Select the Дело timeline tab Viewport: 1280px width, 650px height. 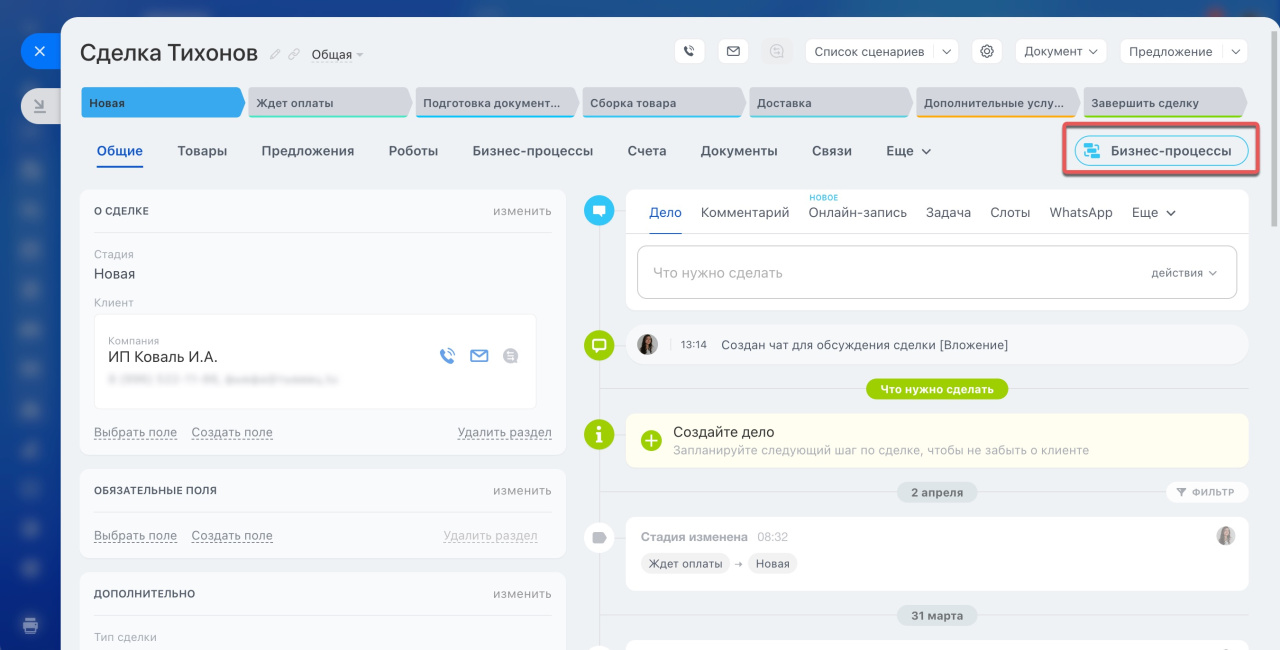[665, 212]
